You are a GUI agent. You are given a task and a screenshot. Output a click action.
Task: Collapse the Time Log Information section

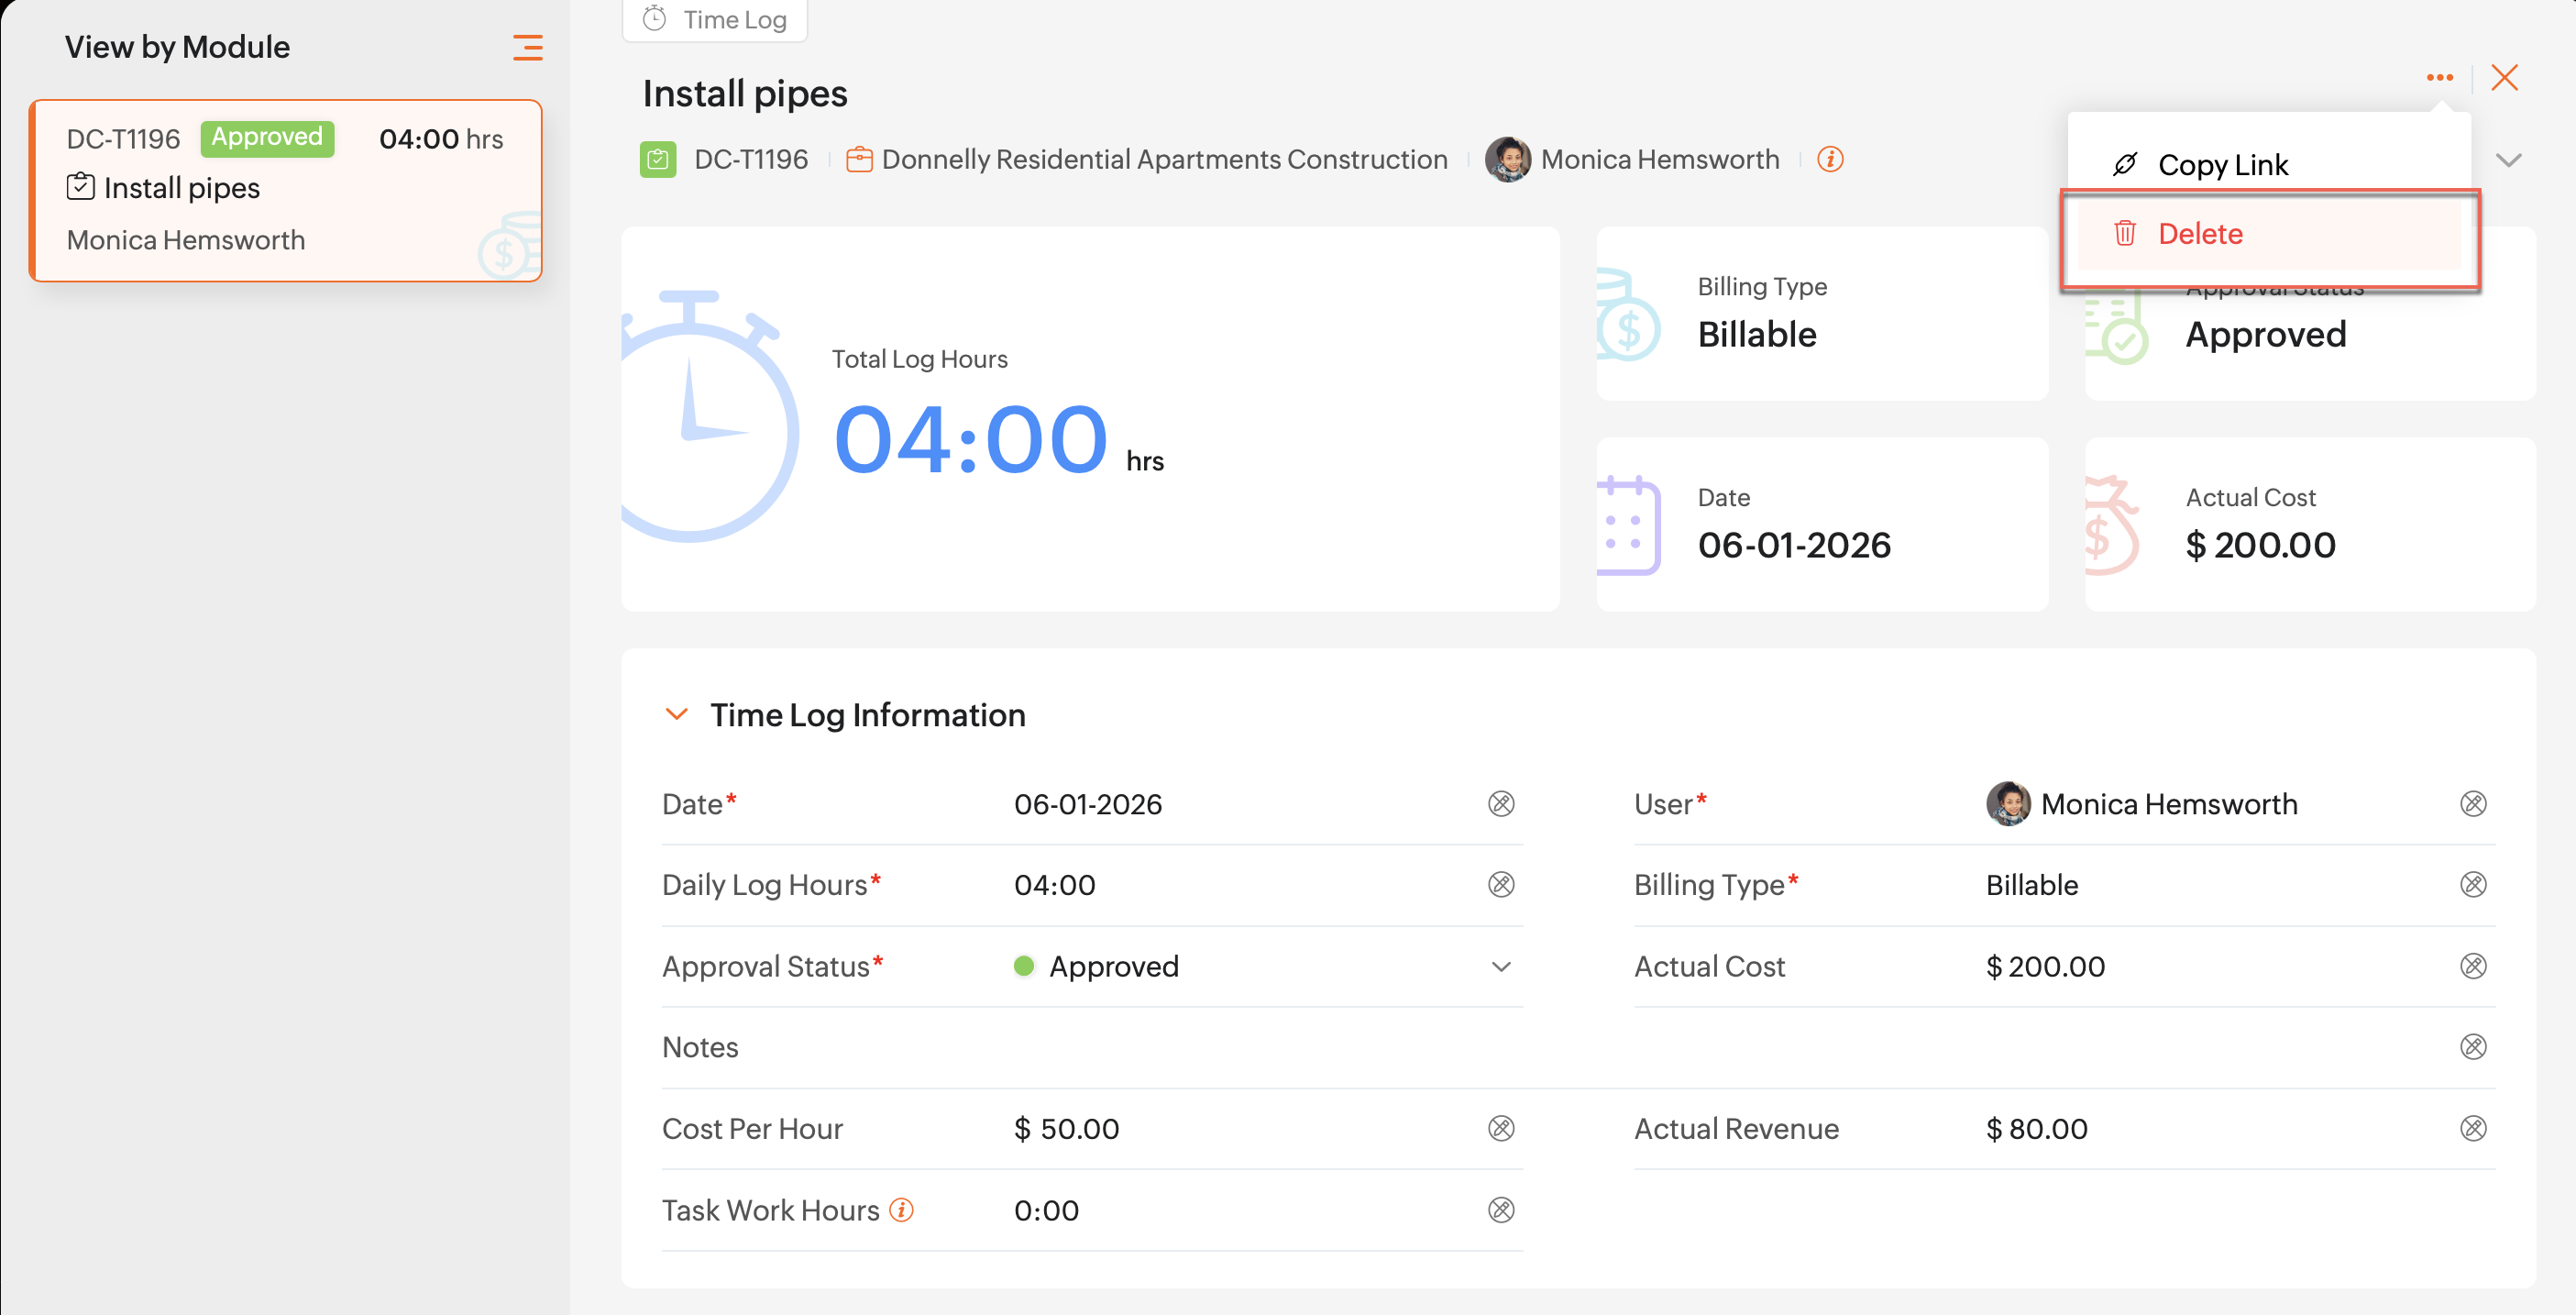coord(677,714)
